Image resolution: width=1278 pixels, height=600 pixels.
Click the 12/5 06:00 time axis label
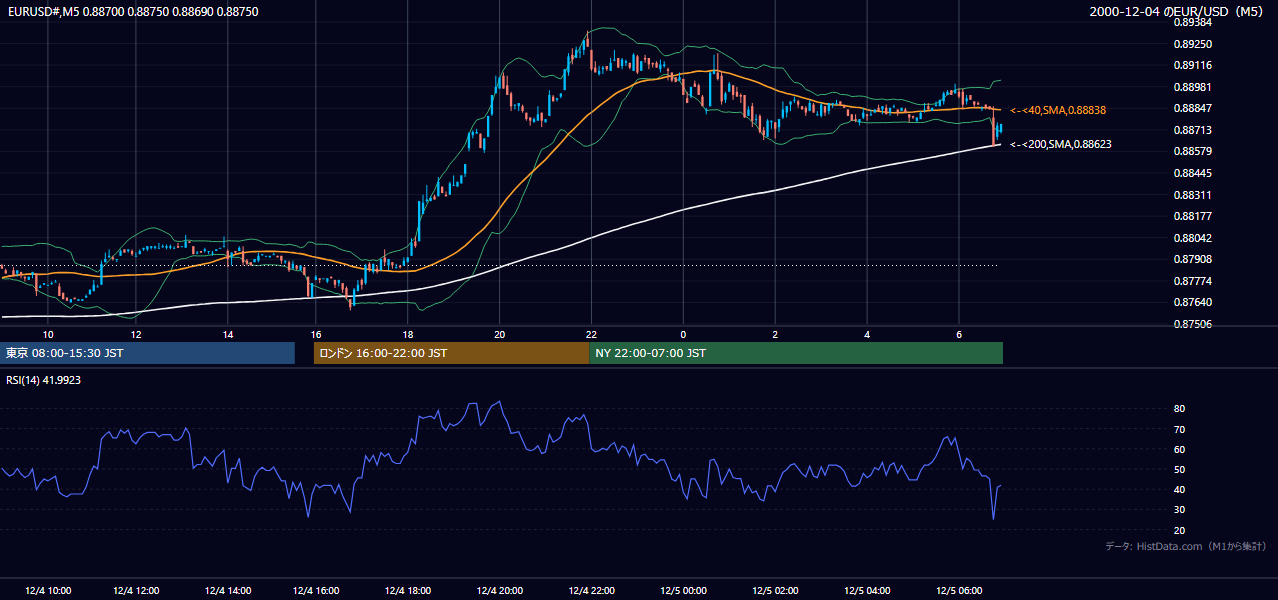(x=958, y=591)
